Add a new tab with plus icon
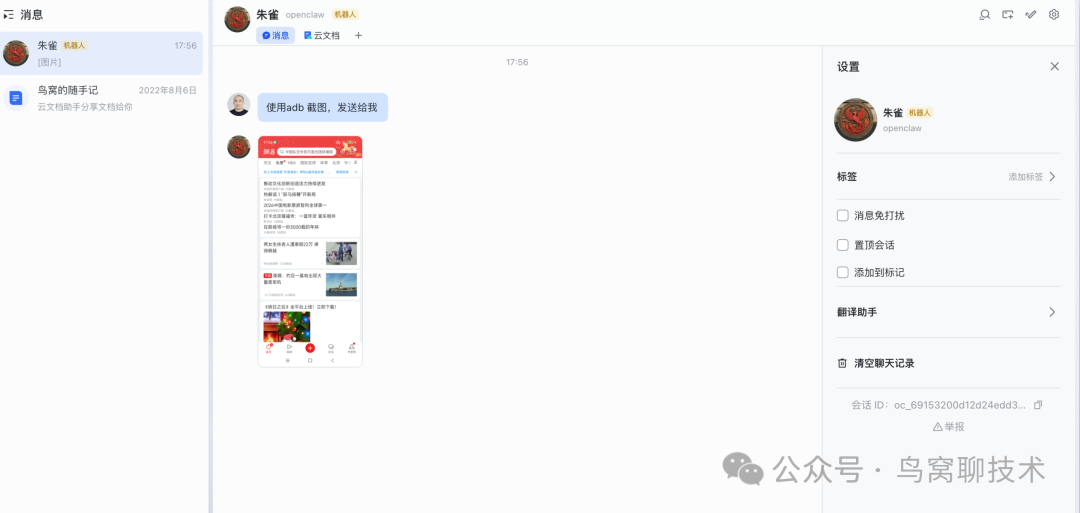Screen dimensions: 1080x513 358,35
